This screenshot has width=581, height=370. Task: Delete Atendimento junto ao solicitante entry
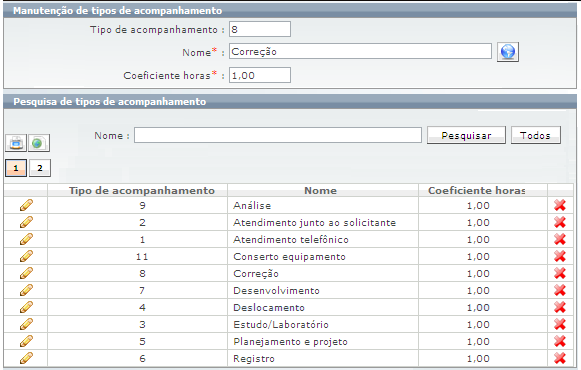pos(560,222)
